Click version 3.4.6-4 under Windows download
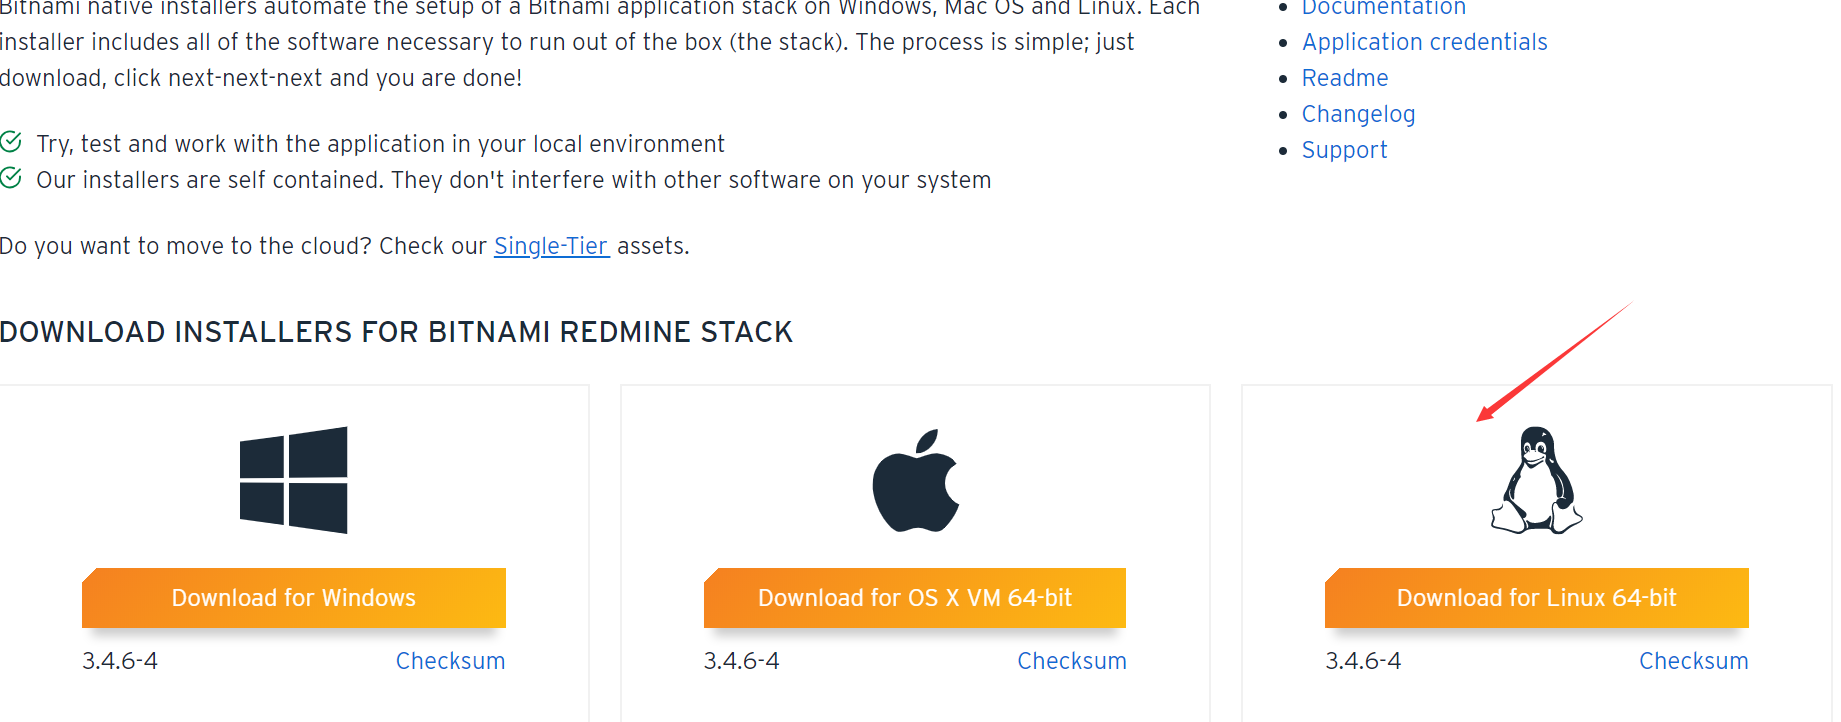The width and height of the screenshot is (1841, 722). coord(120,660)
